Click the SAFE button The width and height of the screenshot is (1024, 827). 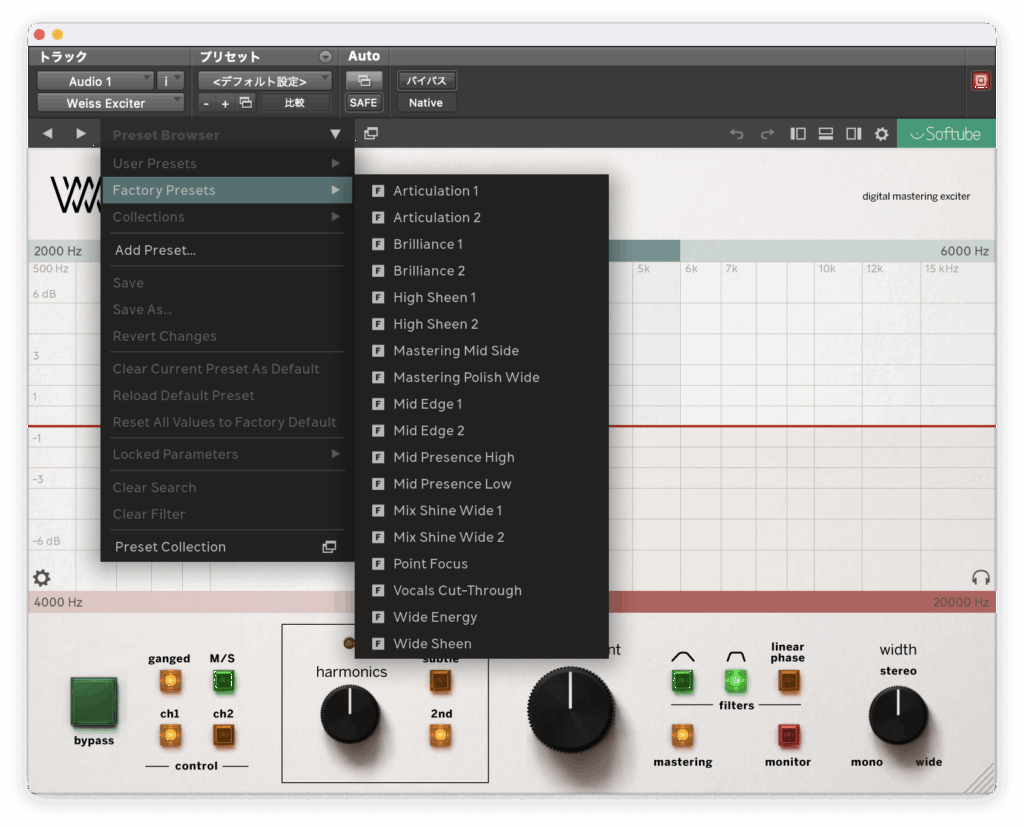pos(363,103)
